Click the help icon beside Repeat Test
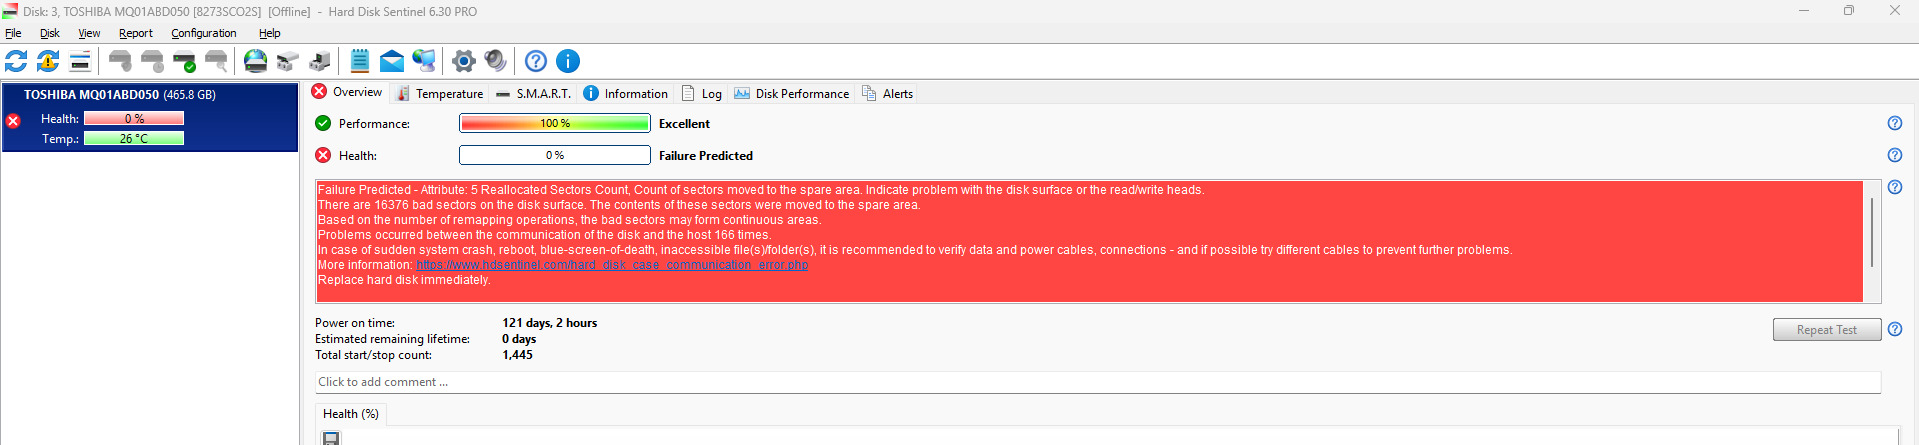This screenshot has width=1919, height=445. click(1895, 329)
